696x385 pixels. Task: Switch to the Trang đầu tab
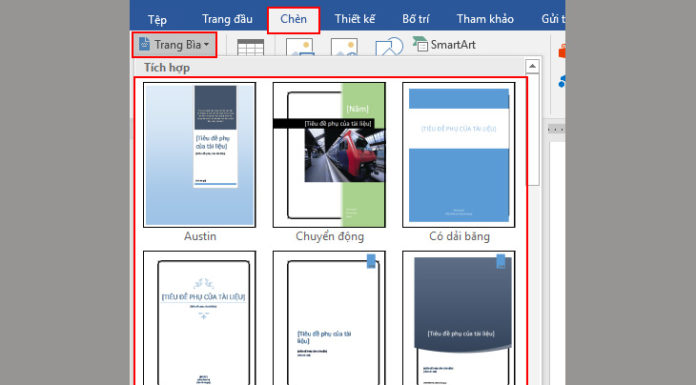[x=227, y=19]
